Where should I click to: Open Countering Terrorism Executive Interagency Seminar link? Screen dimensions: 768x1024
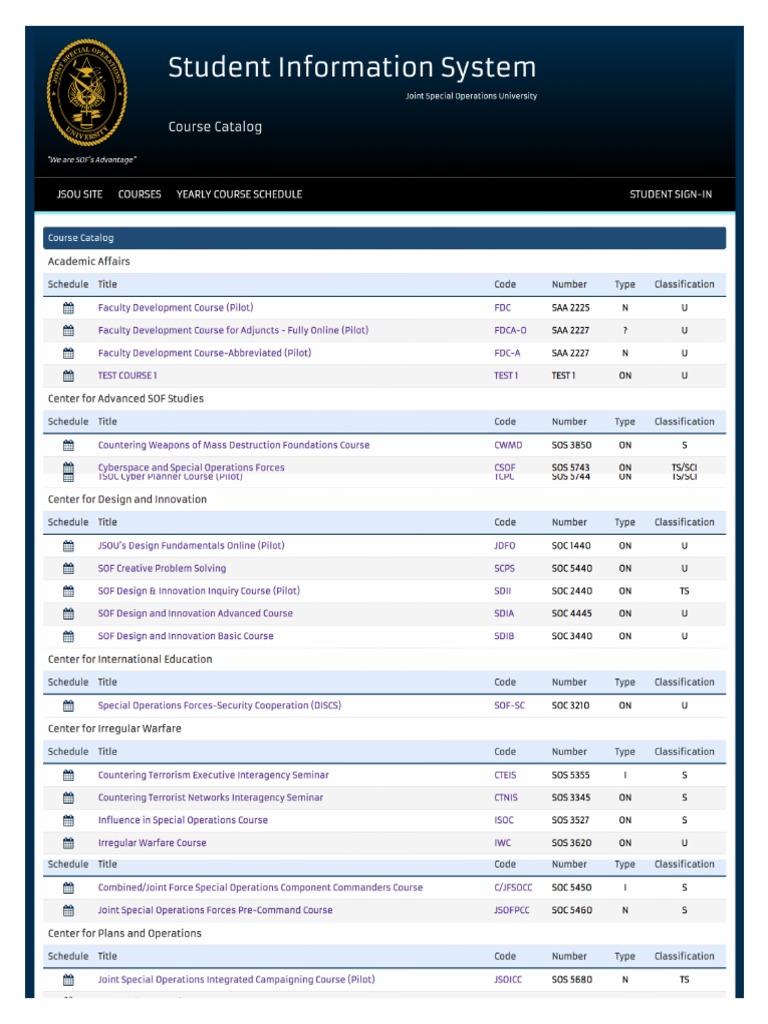point(214,775)
